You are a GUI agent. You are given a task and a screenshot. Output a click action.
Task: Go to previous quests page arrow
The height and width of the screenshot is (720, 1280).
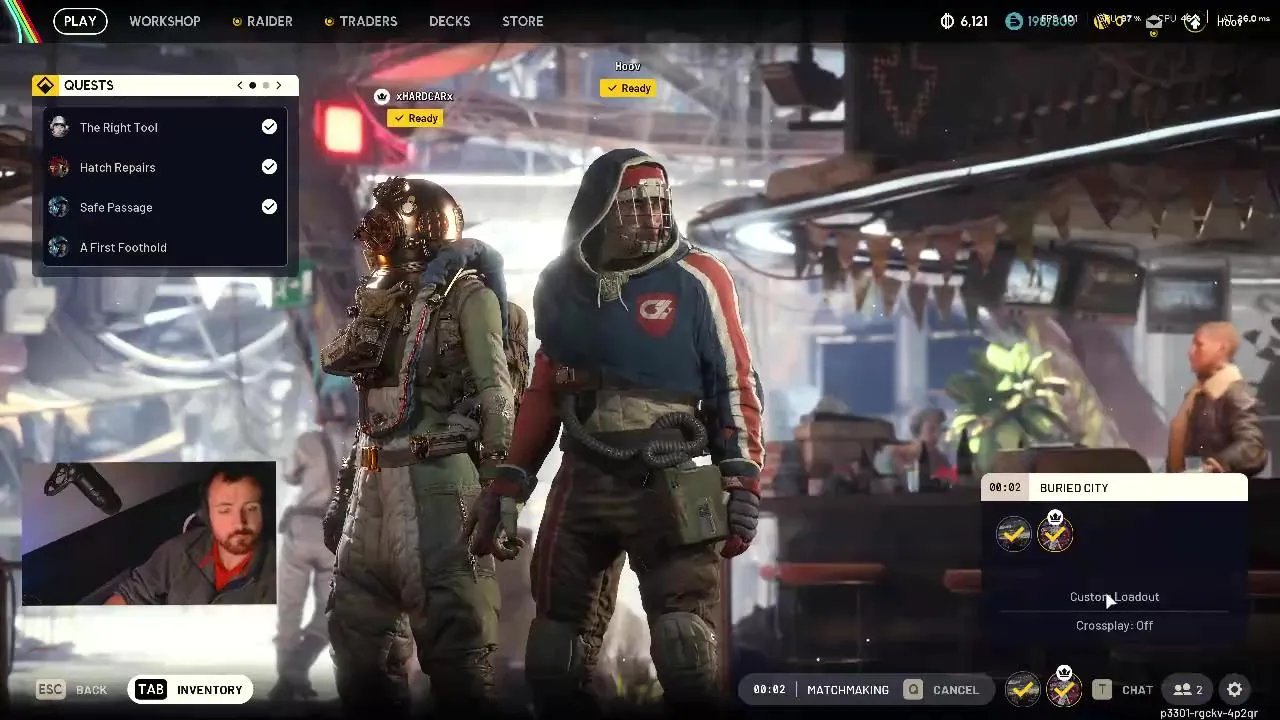tap(240, 86)
